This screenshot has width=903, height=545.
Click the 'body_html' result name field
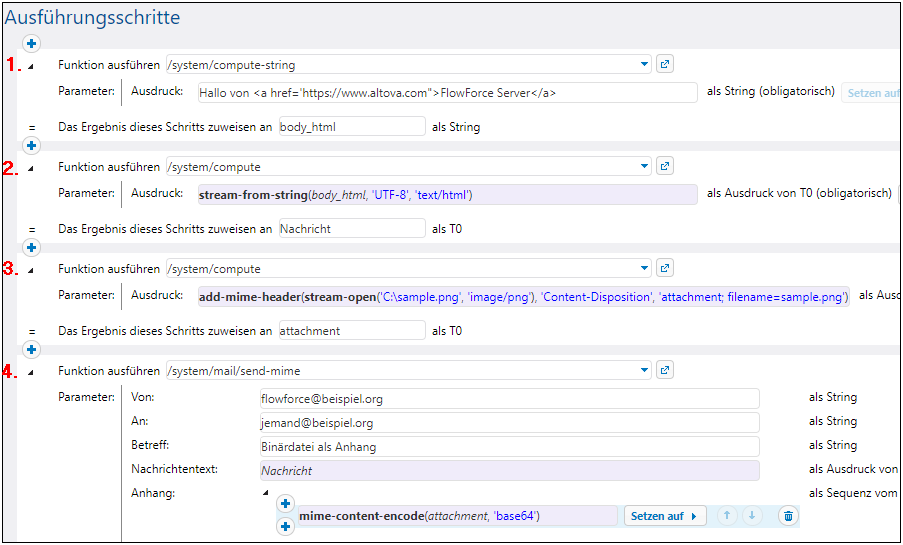click(x=351, y=127)
